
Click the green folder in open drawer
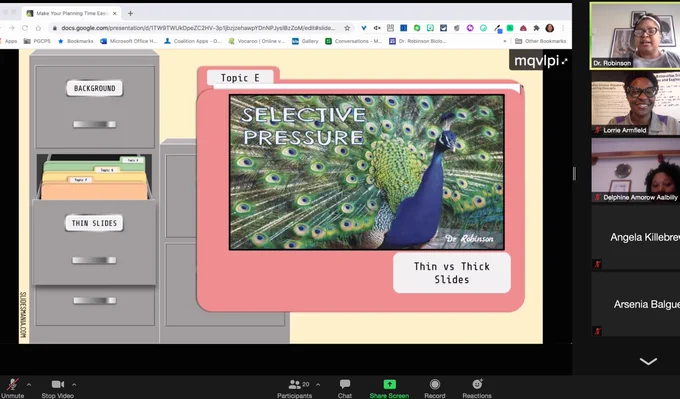95,165
